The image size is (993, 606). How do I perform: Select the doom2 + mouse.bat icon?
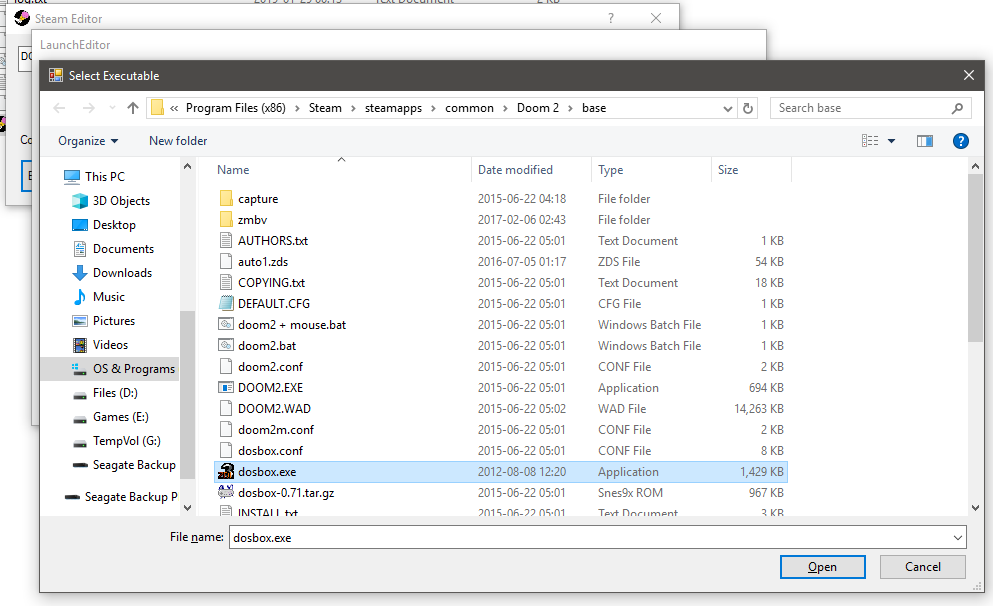[x=226, y=324]
